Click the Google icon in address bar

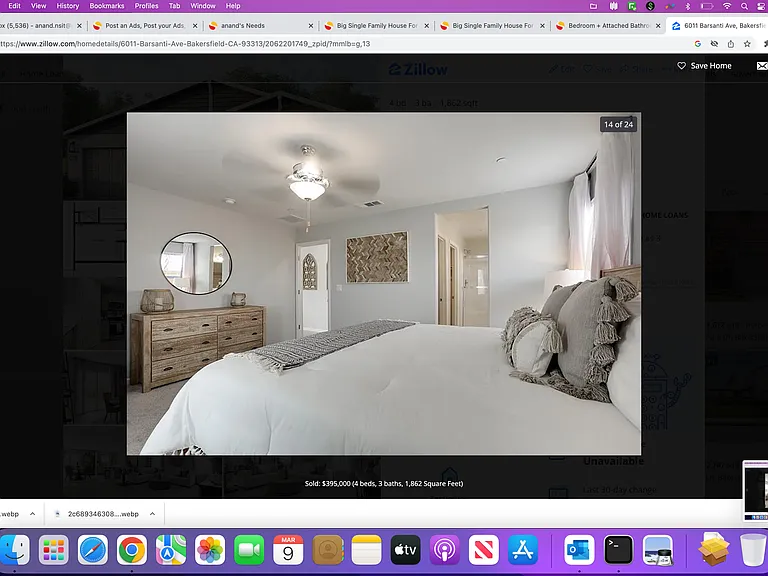click(697, 44)
